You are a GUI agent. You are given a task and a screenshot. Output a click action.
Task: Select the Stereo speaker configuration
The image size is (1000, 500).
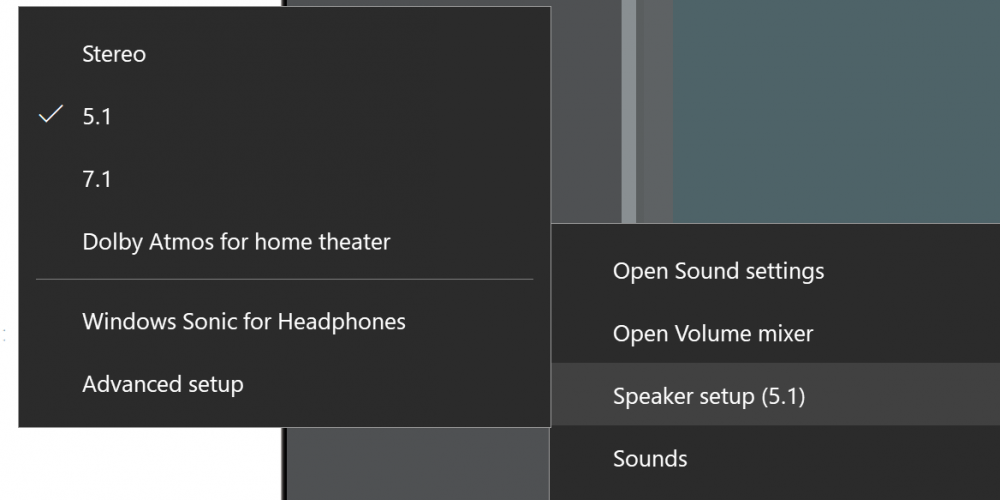coord(114,55)
